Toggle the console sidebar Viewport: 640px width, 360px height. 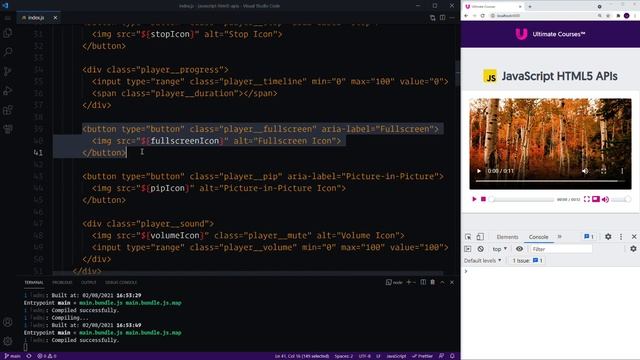(468, 249)
